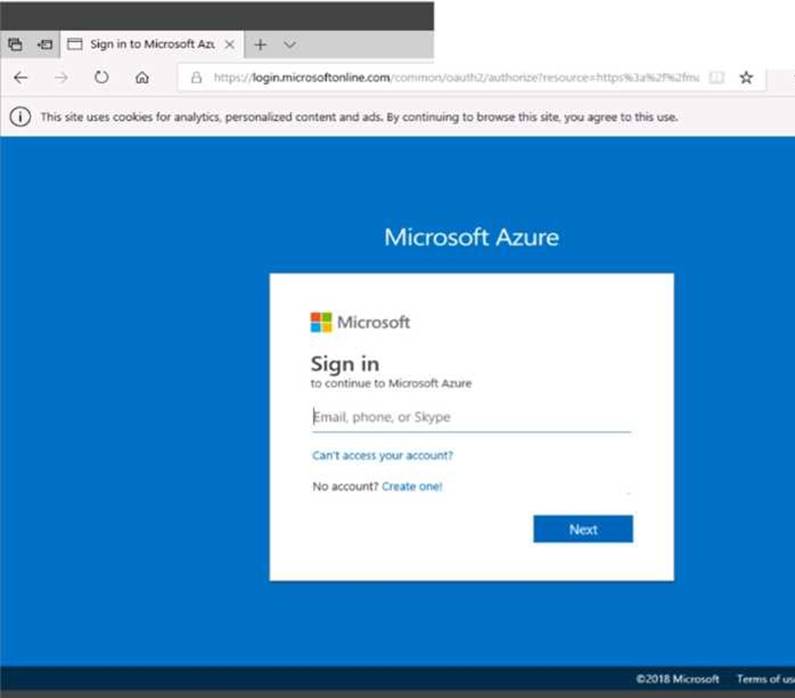The width and height of the screenshot is (795, 698).
Task: View site security lock information
Action: coord(196,78)
